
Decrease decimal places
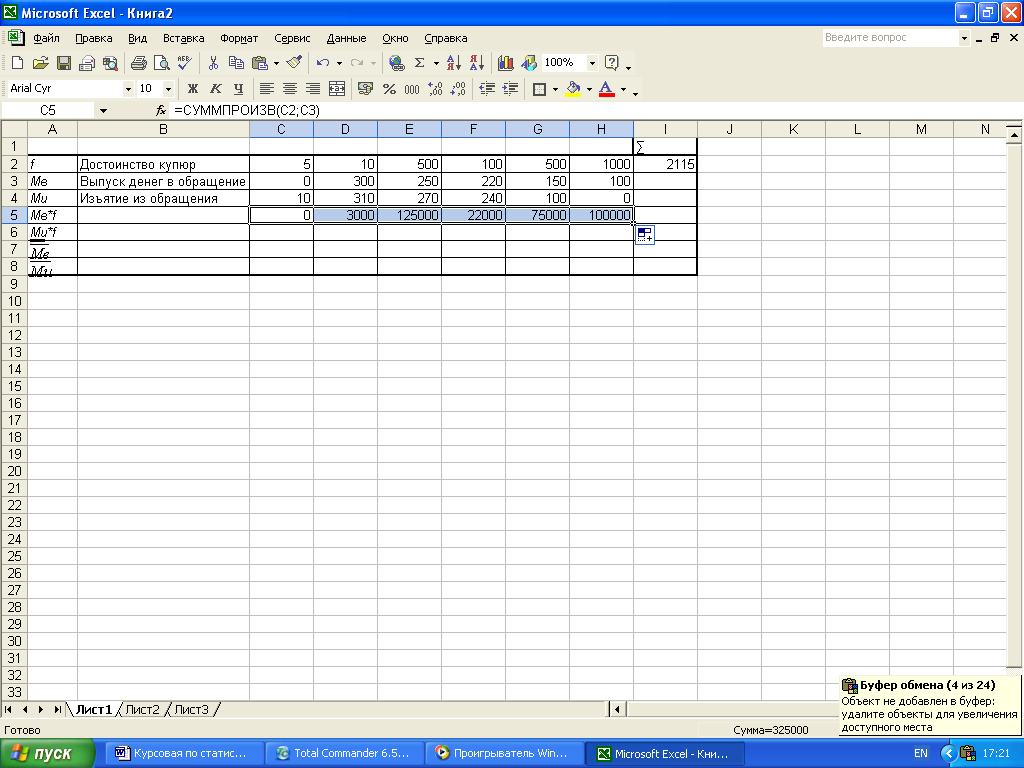[x=458, y=89]
